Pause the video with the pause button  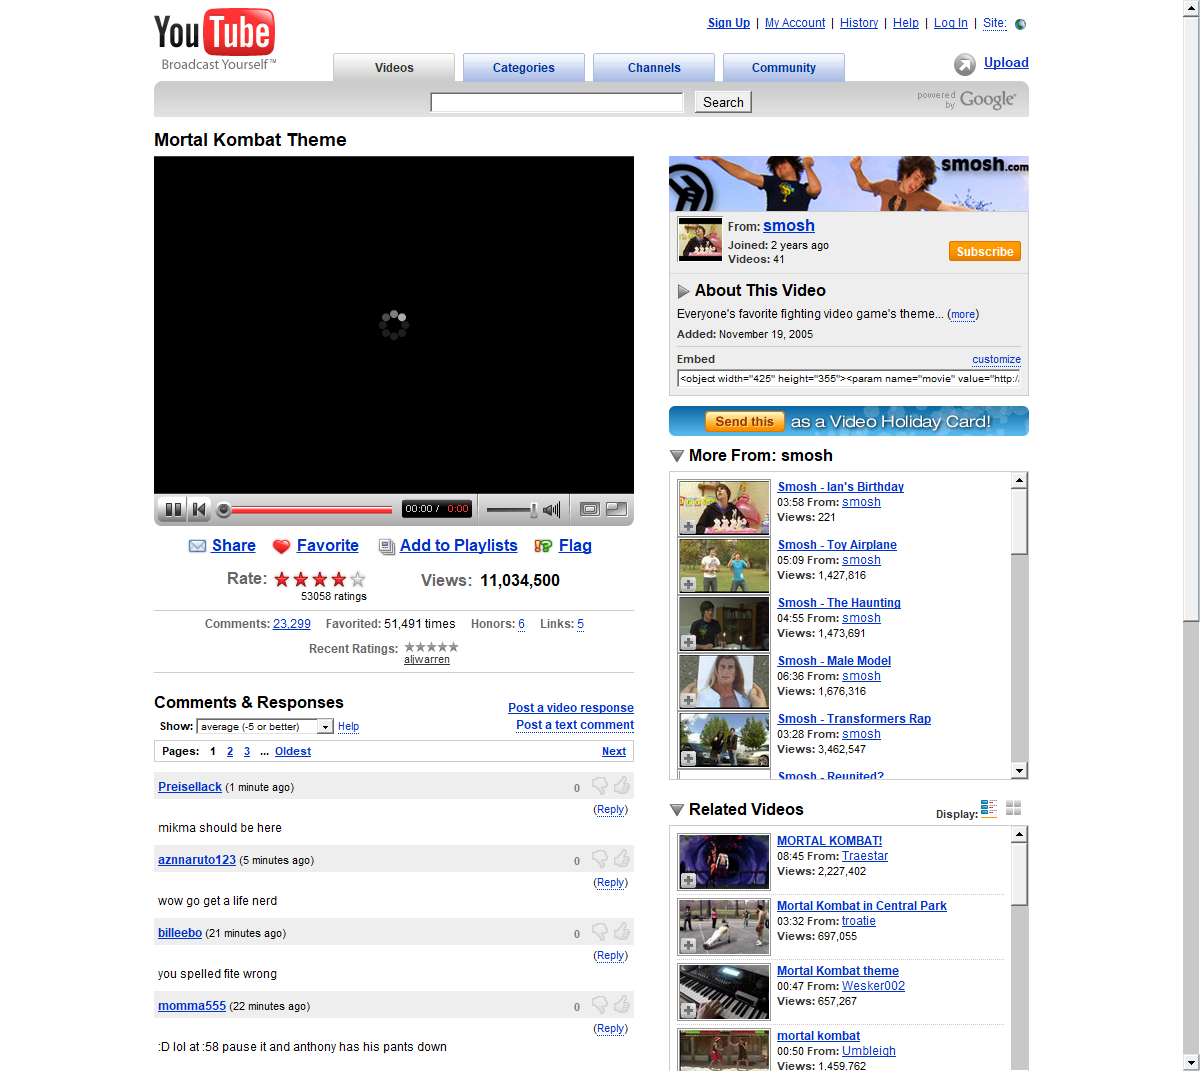click(173, 510)
